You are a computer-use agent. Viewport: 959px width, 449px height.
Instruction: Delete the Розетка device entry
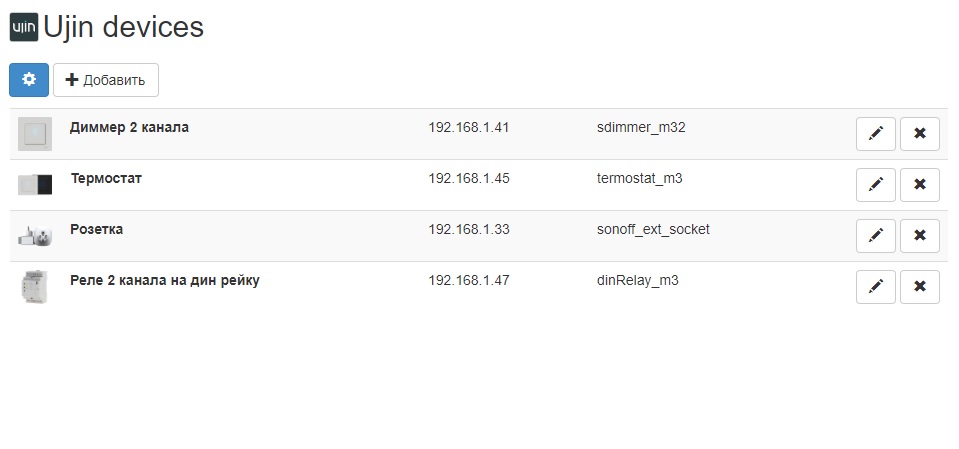tap(920, 236)
